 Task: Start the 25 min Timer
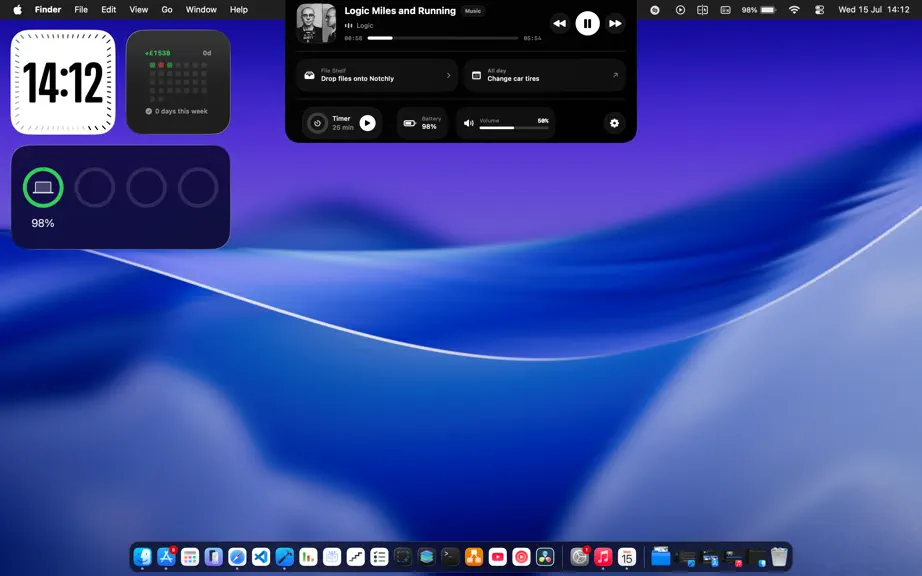coord(368,123)
